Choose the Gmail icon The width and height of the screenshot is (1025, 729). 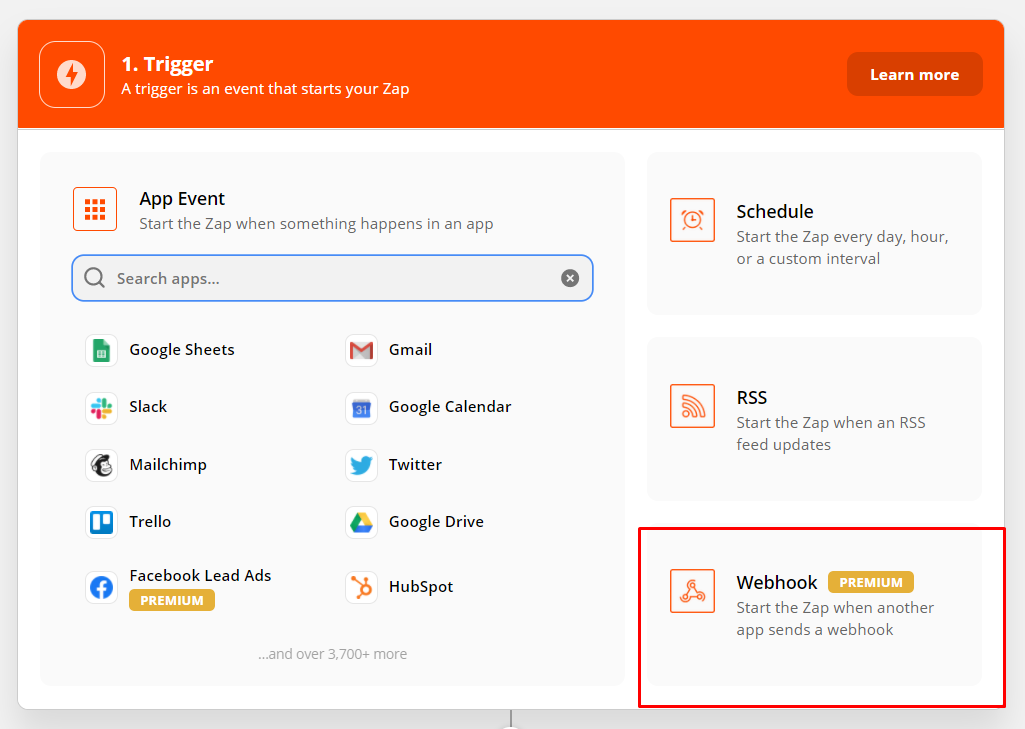(x=361, y=350)
